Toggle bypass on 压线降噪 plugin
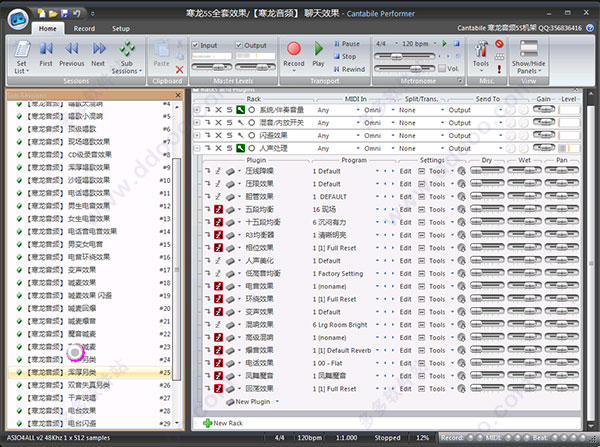 pyautogui.click(x=218, y=171)
